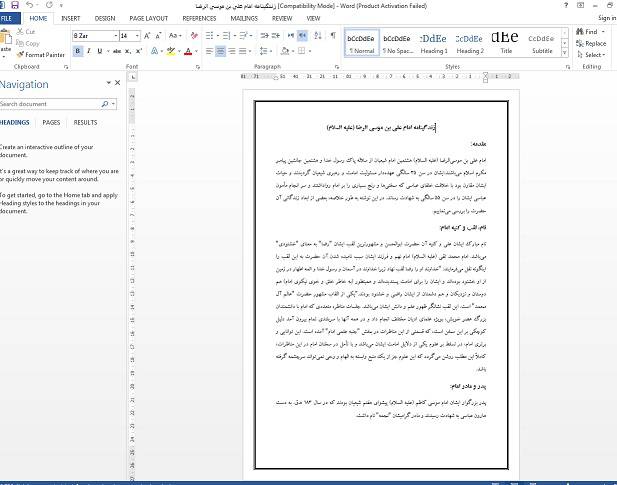Switch to the REFERENCES ribbon tab
617x485 pixels.
click(x=200, y=18)
